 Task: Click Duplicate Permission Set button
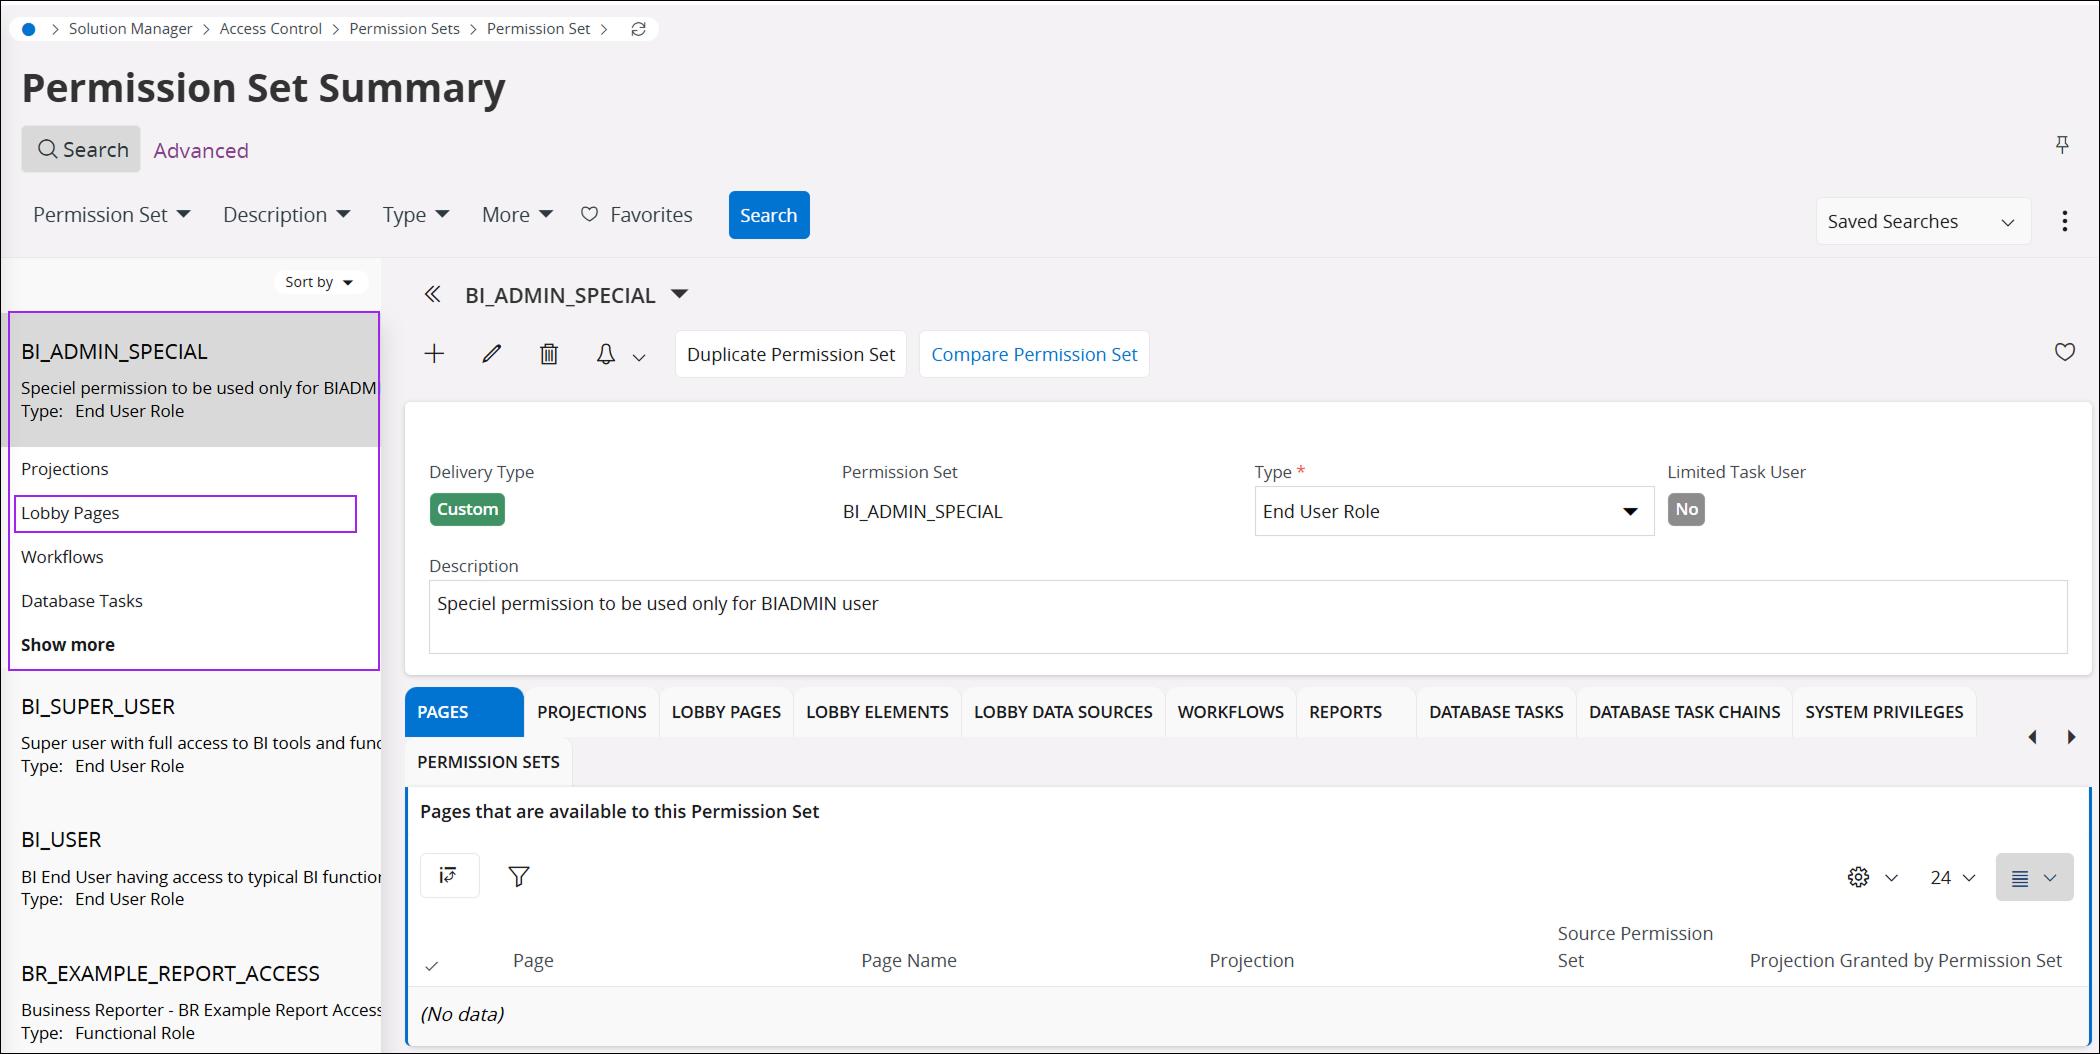coord(790,354)
